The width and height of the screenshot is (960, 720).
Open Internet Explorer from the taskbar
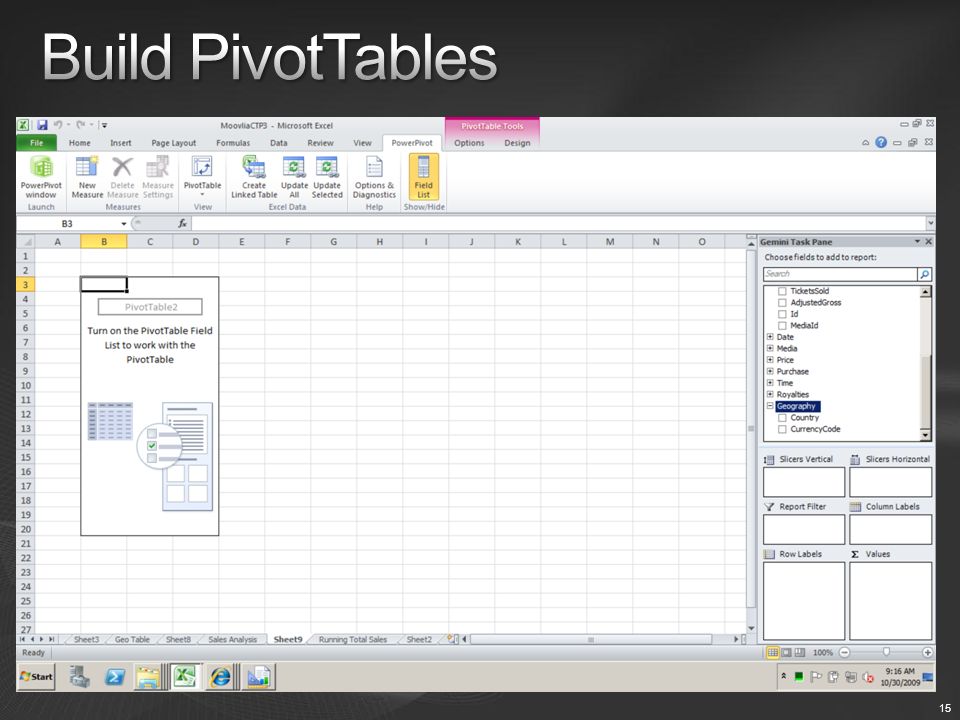220,677
